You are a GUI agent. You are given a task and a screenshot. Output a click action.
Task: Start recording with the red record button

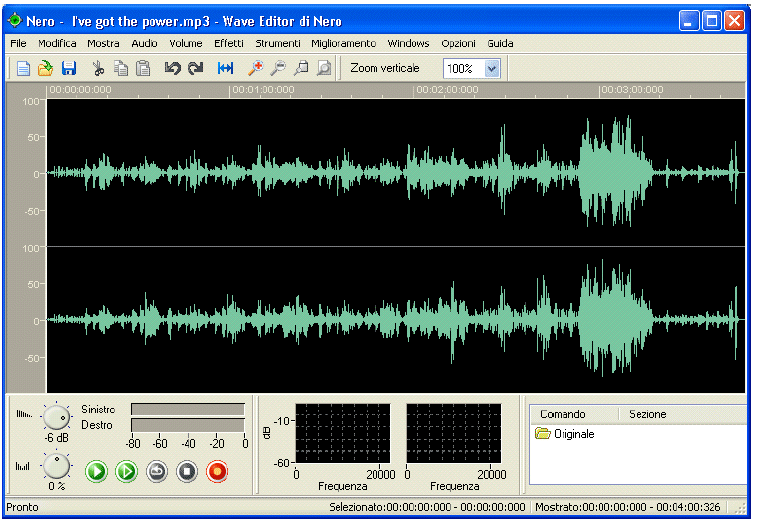tap(217, 471)
